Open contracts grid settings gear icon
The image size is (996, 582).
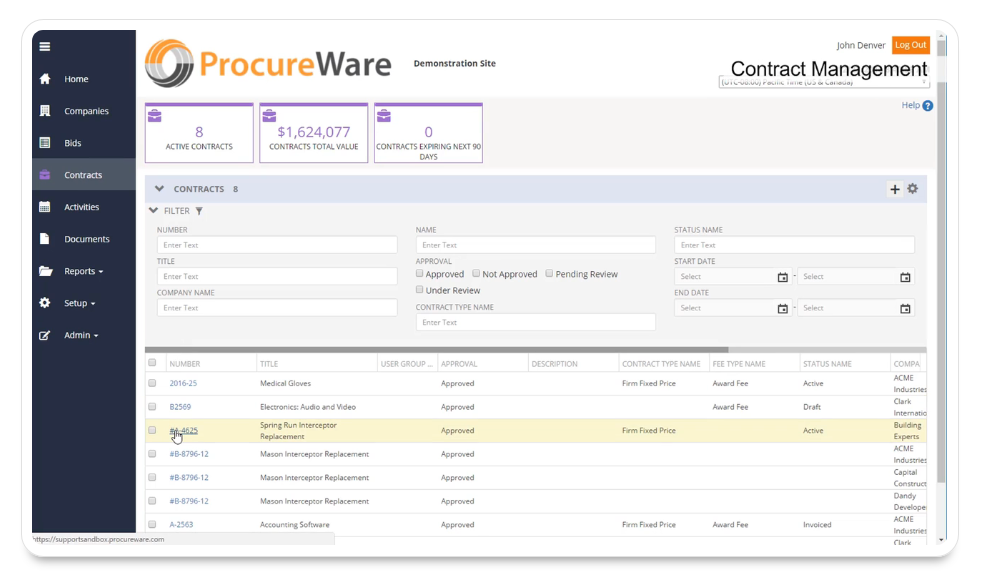[x=912, y=189]
